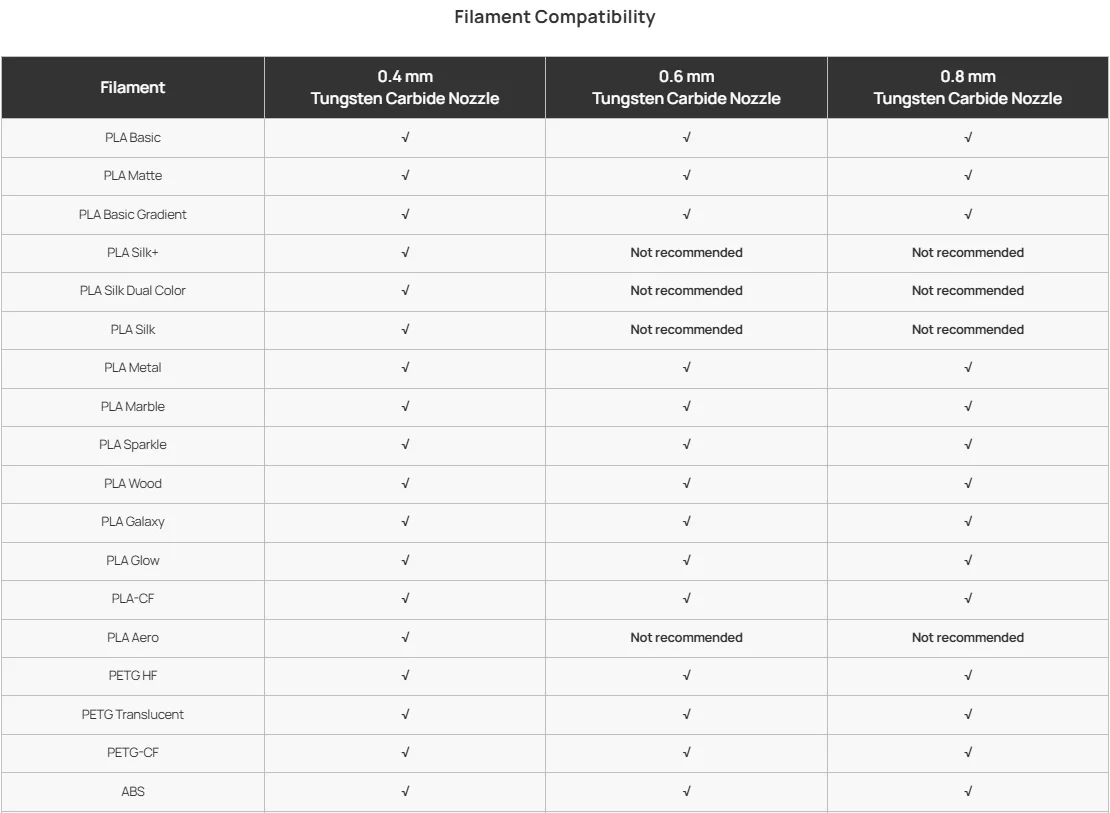Click Not recommended for PLA Silk+ 0.6 mm
Image resolution: width=1110 pixels, height=813 pixels.
coord(686,253)
